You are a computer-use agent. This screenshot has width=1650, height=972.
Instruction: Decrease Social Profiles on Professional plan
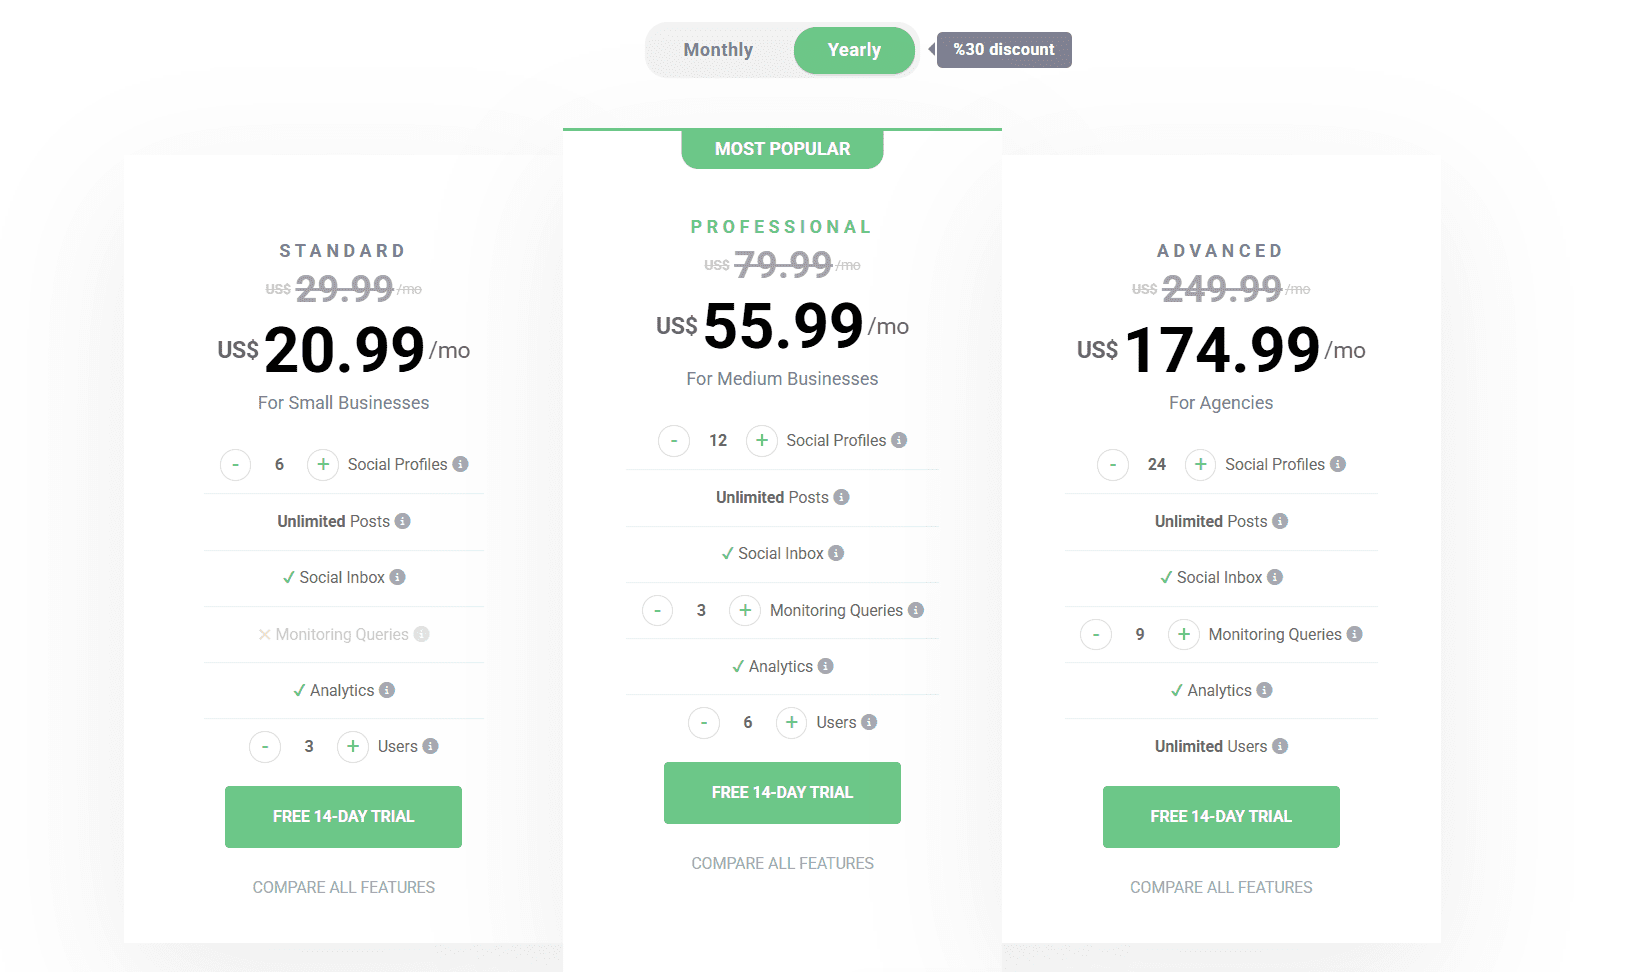click(x=674, y=440)
